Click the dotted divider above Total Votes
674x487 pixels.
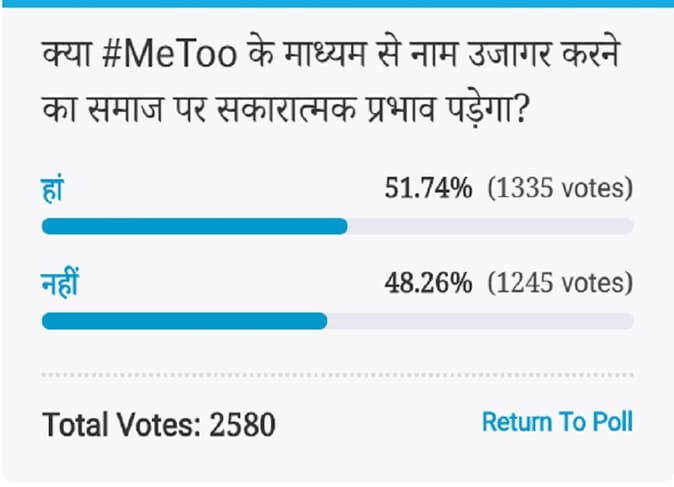click(337, 375)
